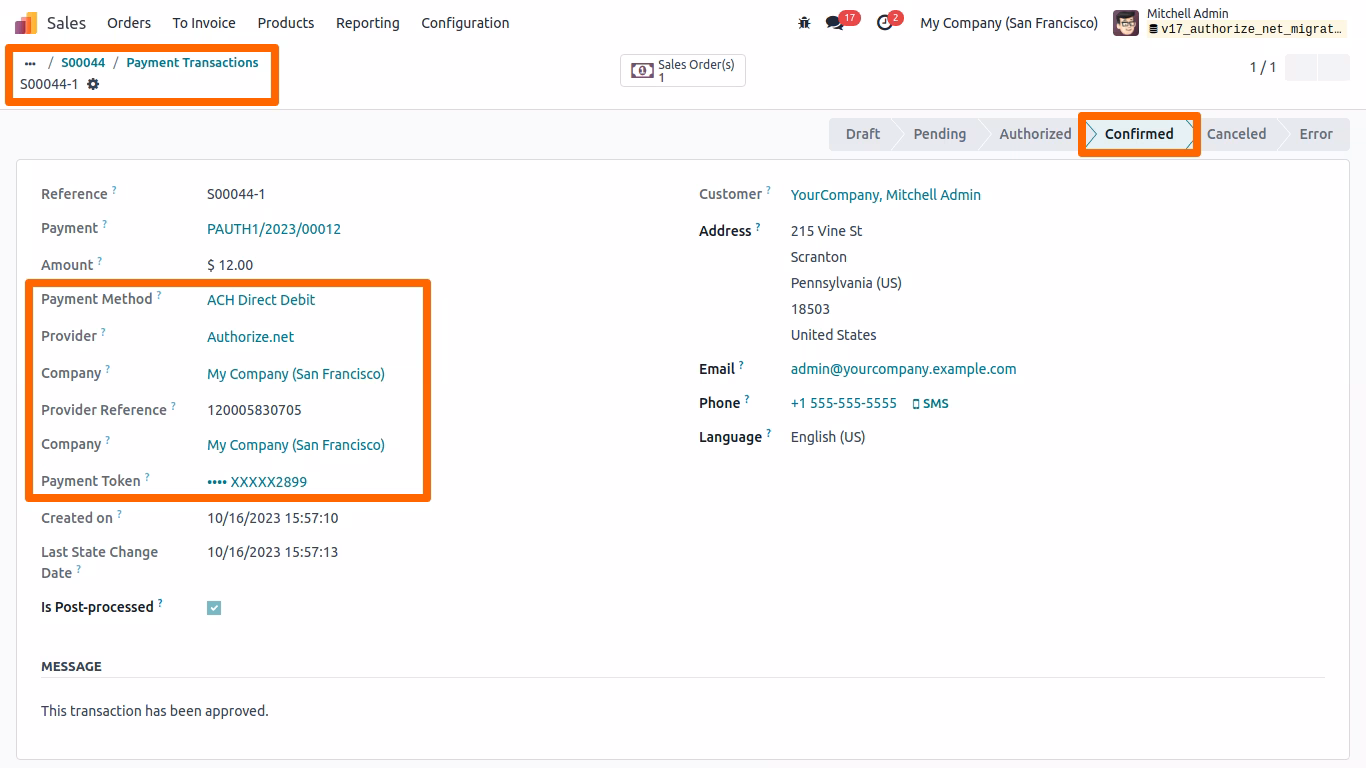1366x768 pixels.
Task: Show help tooltip for Language field
Action: click(768, 432)
